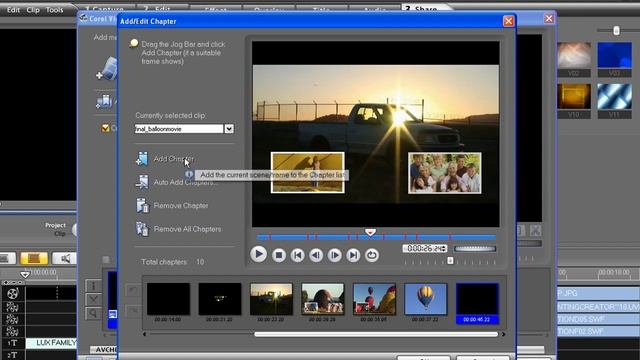
Task: Click the Remove All Chapters text label
Action: [x=187, y=229]
